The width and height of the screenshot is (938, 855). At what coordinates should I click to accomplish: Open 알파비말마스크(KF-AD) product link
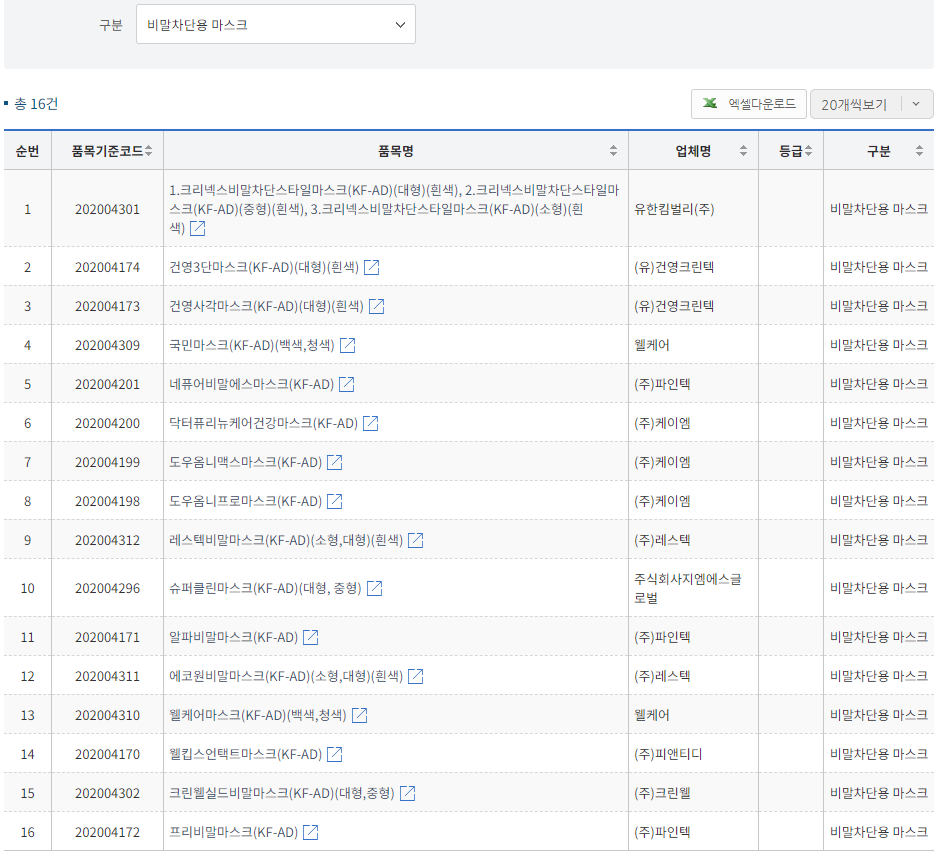click(233, 637)
